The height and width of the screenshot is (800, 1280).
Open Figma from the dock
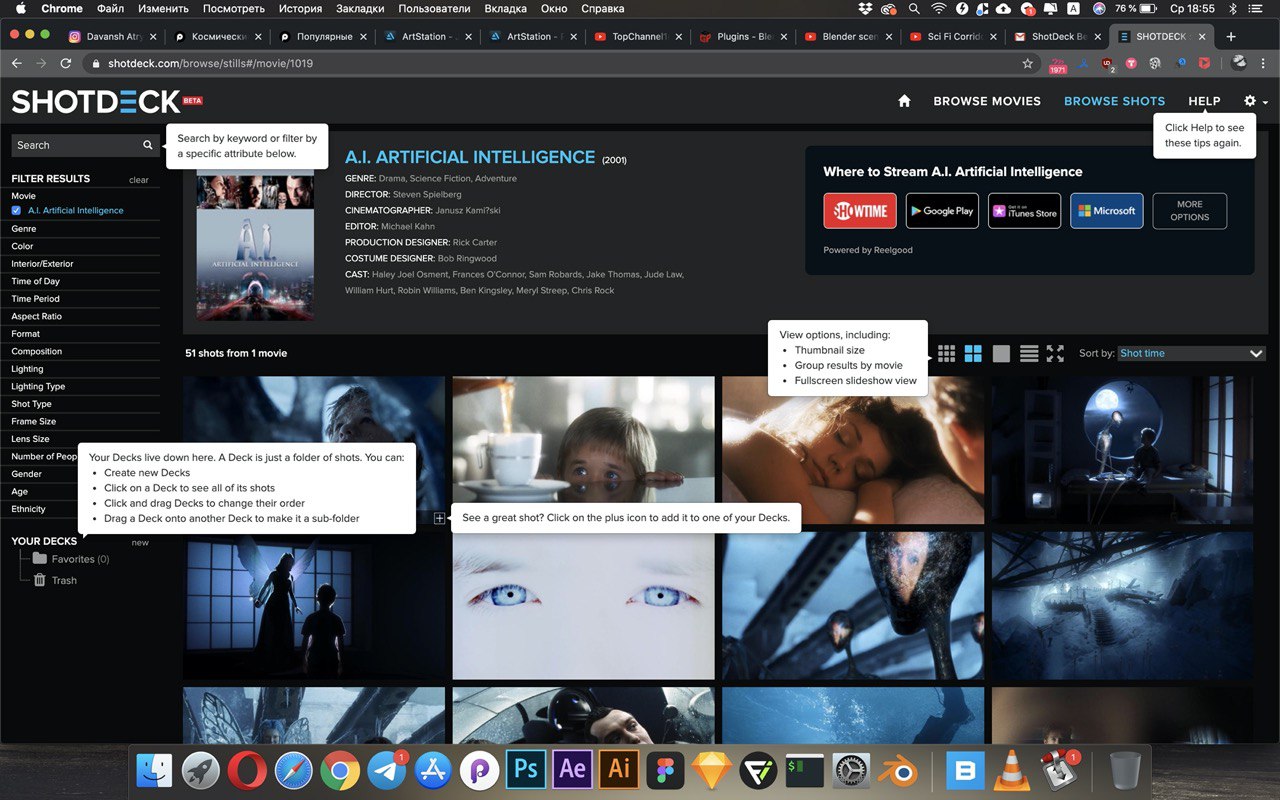[x=665, y=771]
